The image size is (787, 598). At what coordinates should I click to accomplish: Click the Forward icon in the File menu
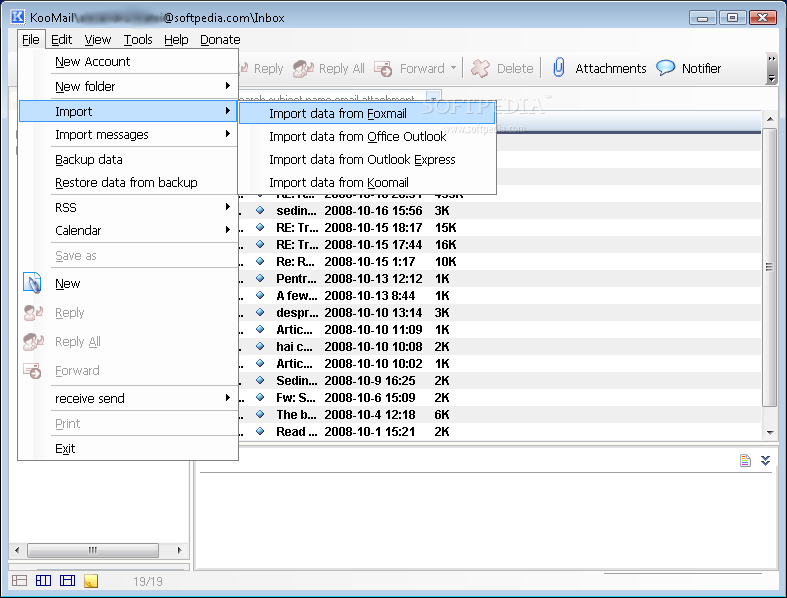[x=33, y=371]
